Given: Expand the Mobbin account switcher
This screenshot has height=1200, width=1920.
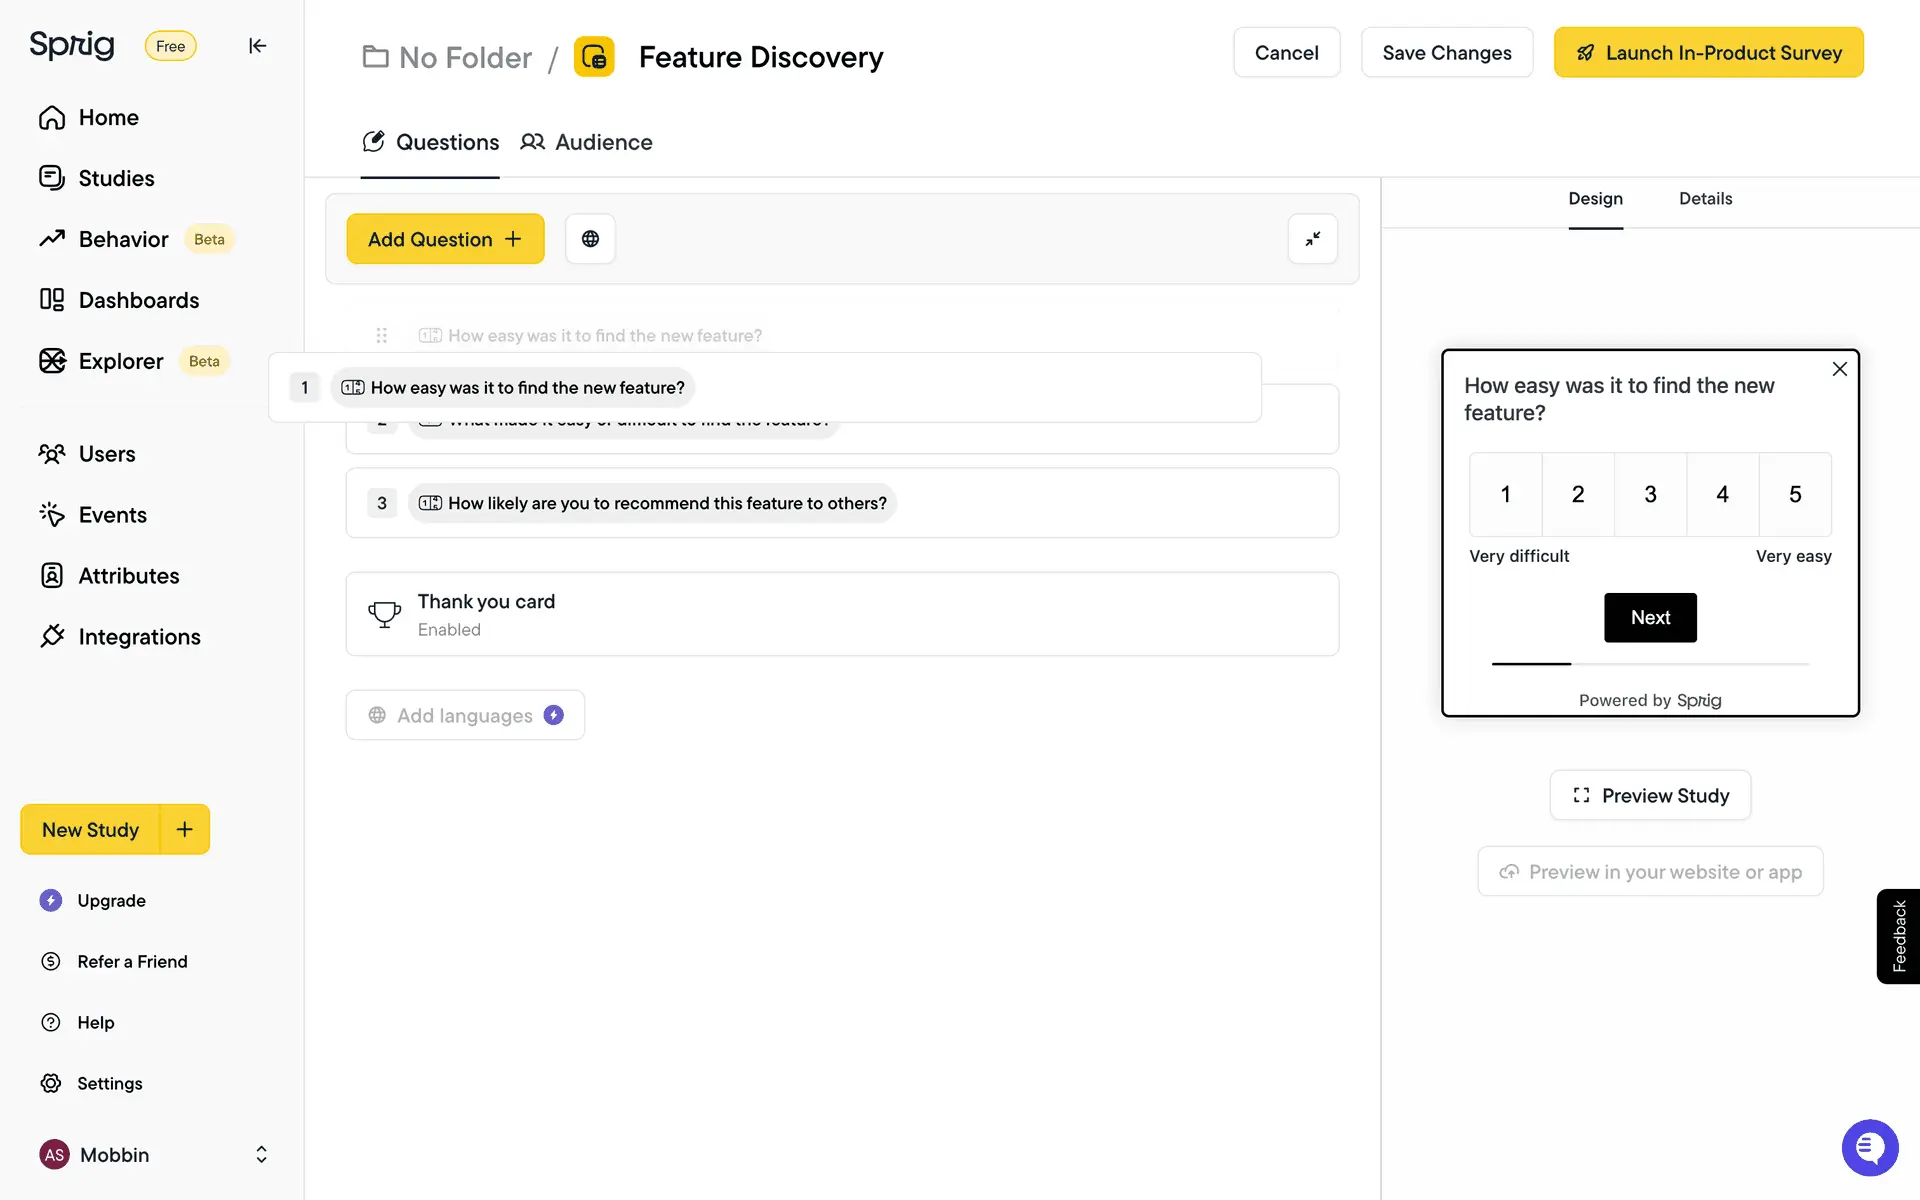Looking at the screenshot, I should tap(261, 1154).
